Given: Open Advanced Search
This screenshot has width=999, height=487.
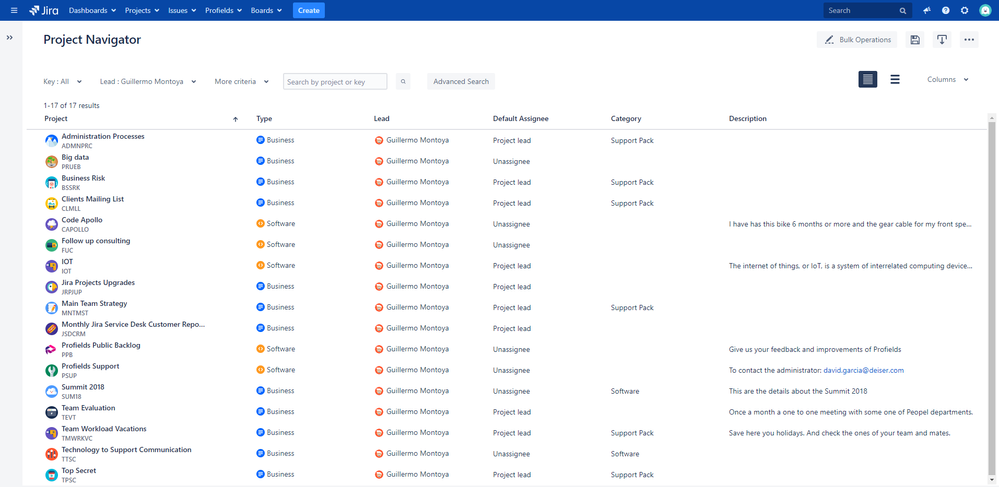Looking at the screenshot, I should (461, 82).
